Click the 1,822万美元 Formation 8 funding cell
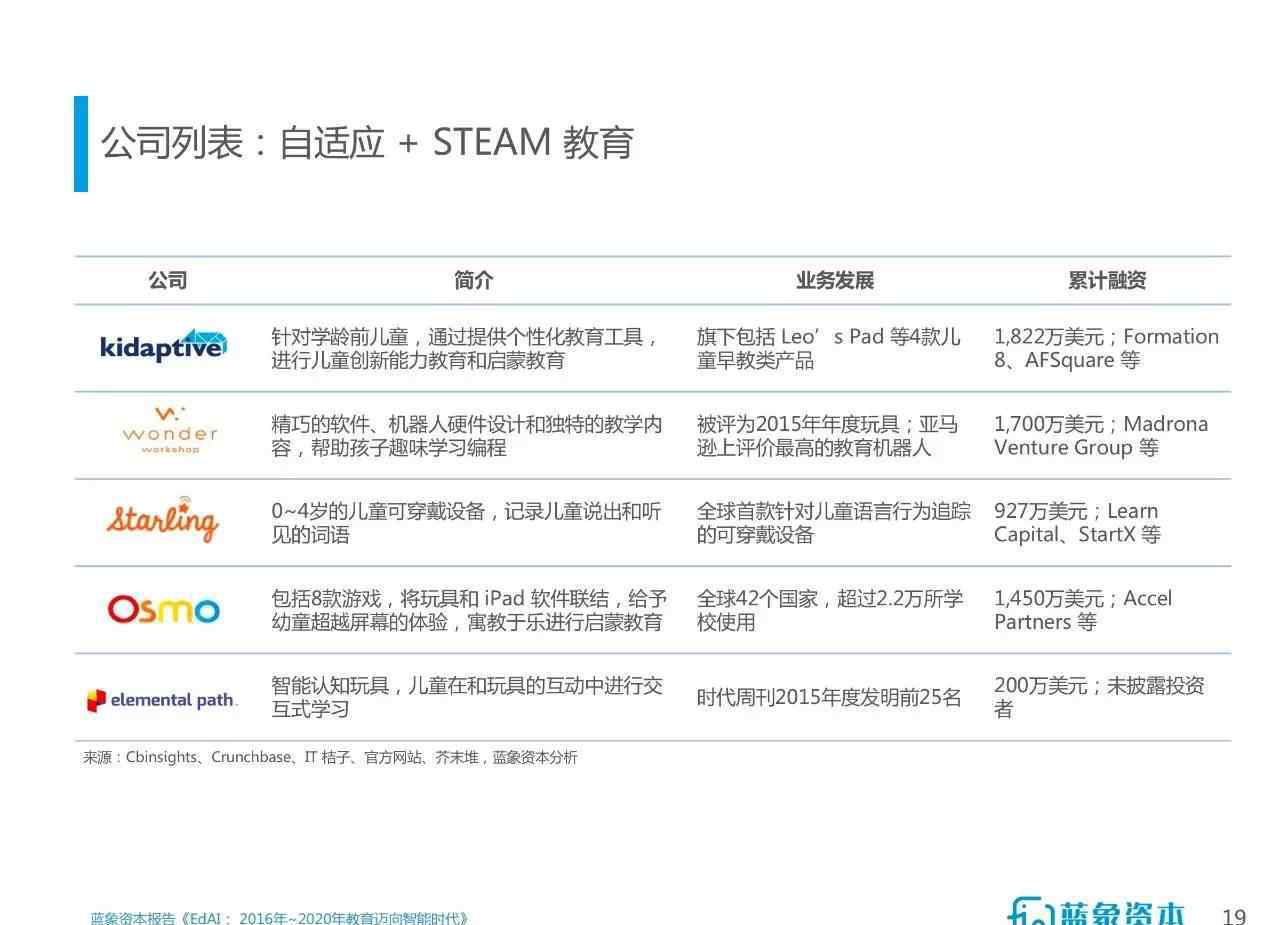 (x=1106, y=348)
